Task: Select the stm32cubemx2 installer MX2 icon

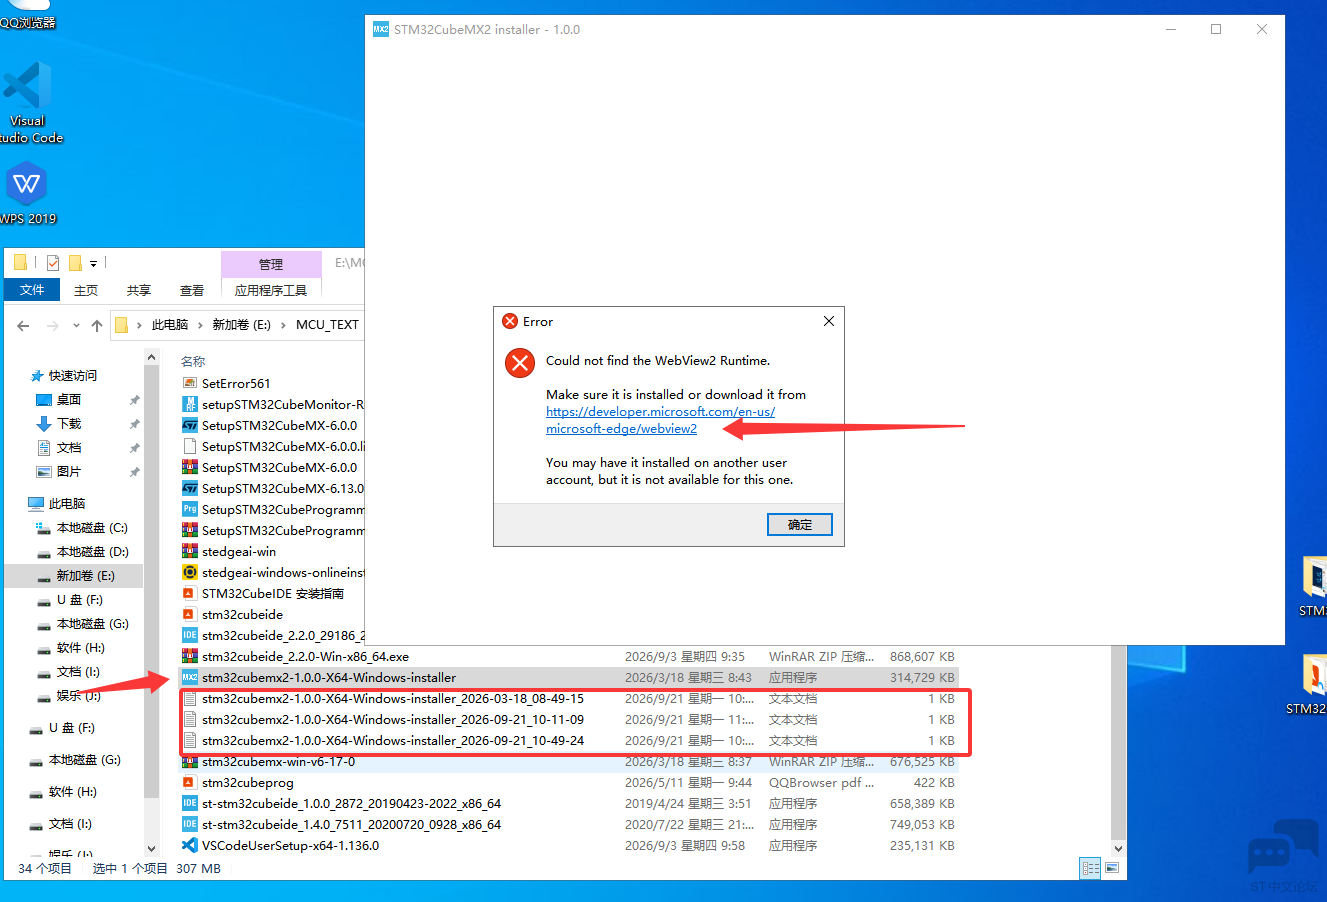Action: 190,677
